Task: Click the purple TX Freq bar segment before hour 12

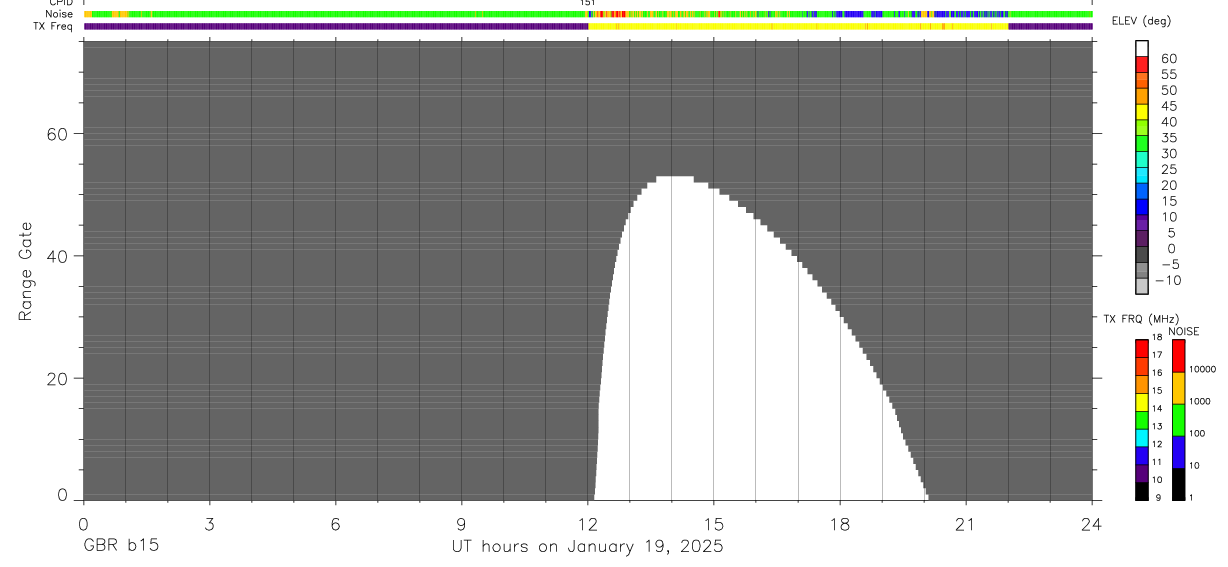Action: pos(336,27)
